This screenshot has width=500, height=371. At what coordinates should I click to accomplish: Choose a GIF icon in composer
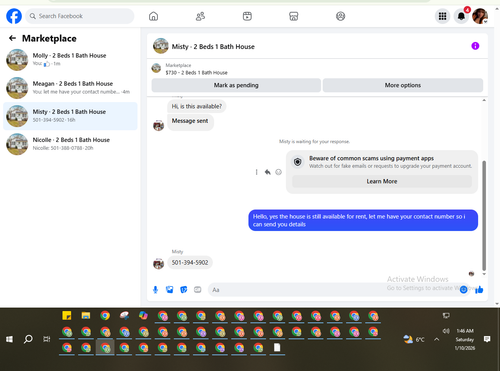coord(197,290)
